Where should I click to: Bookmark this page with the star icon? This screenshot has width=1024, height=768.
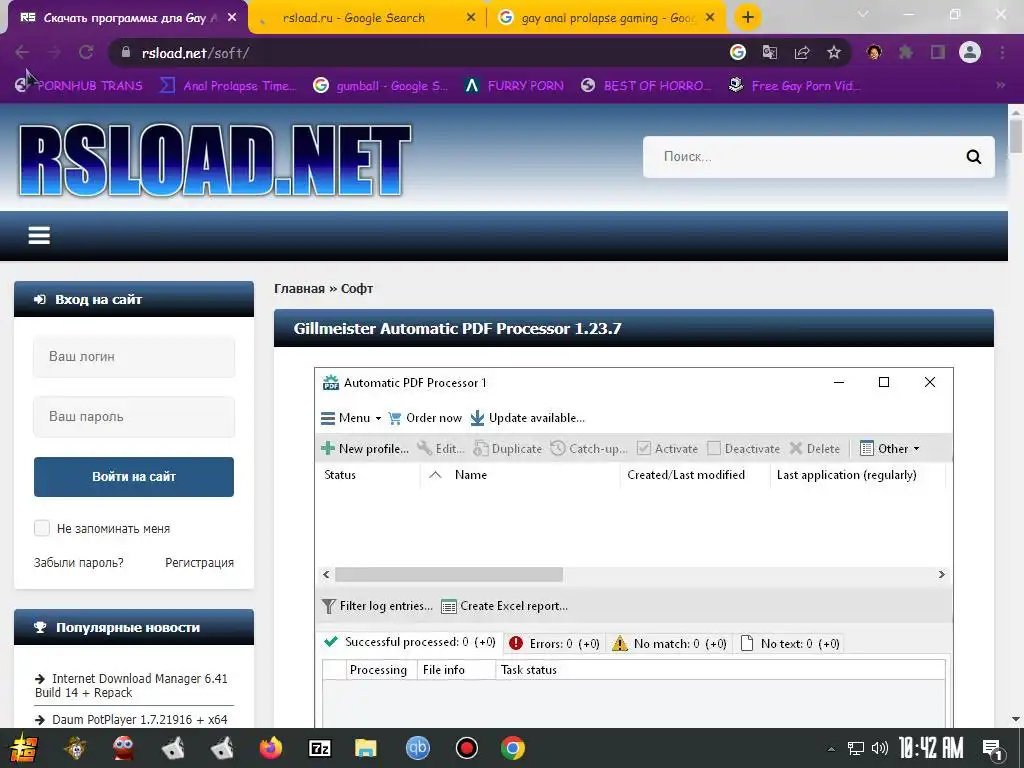click(x=834, y=52)
